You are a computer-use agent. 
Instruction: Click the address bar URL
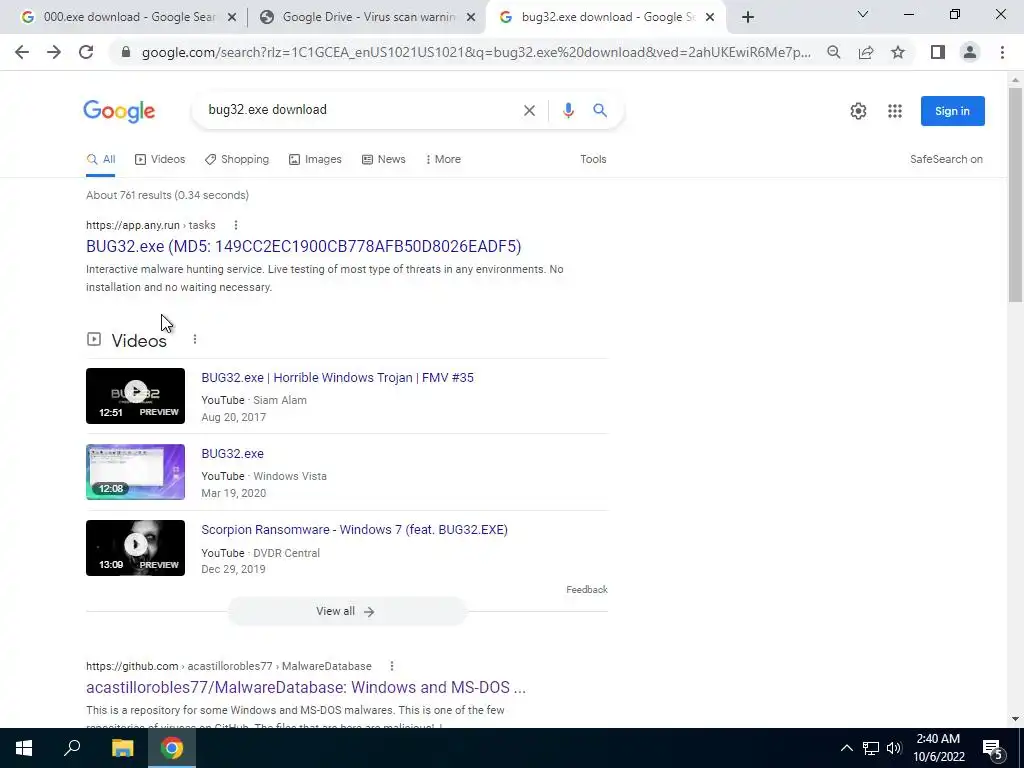(477, 53)
